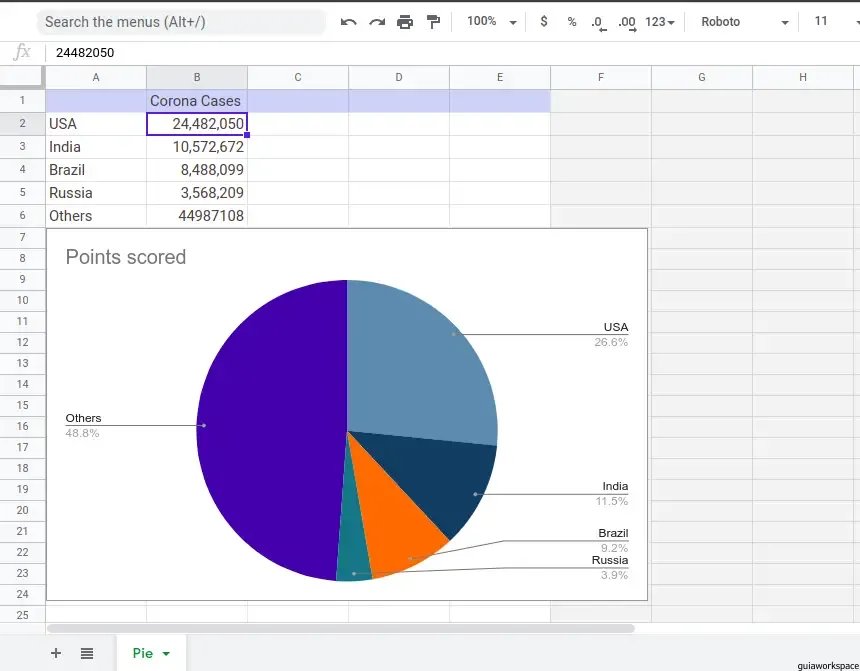Select cell with 8,488,099

(x=197, y=170)
